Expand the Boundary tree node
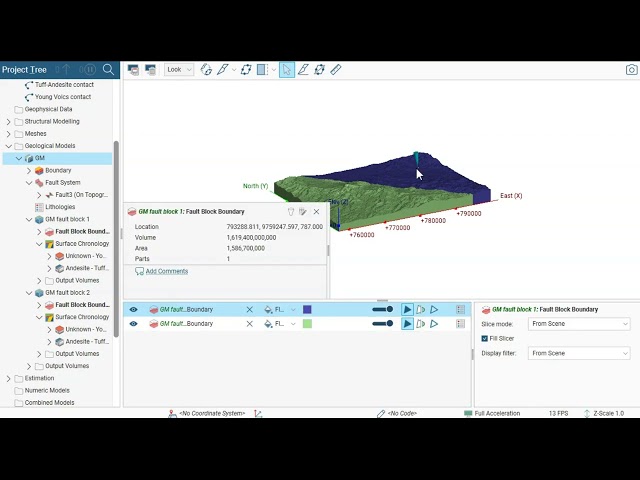Viewport: 640px width, 480px height. (x=29, y=170)
